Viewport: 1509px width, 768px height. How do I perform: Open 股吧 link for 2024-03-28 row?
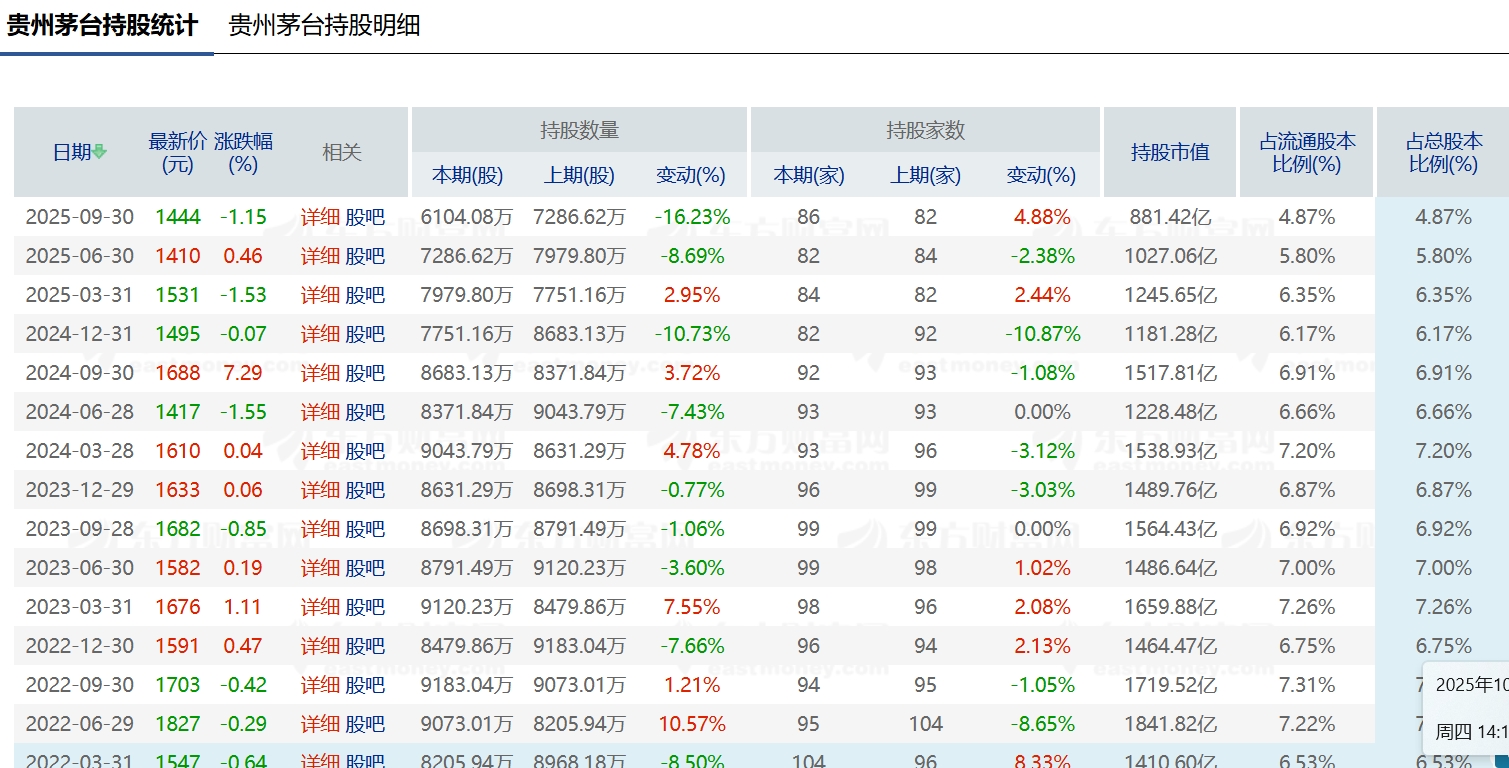[365, 451]
